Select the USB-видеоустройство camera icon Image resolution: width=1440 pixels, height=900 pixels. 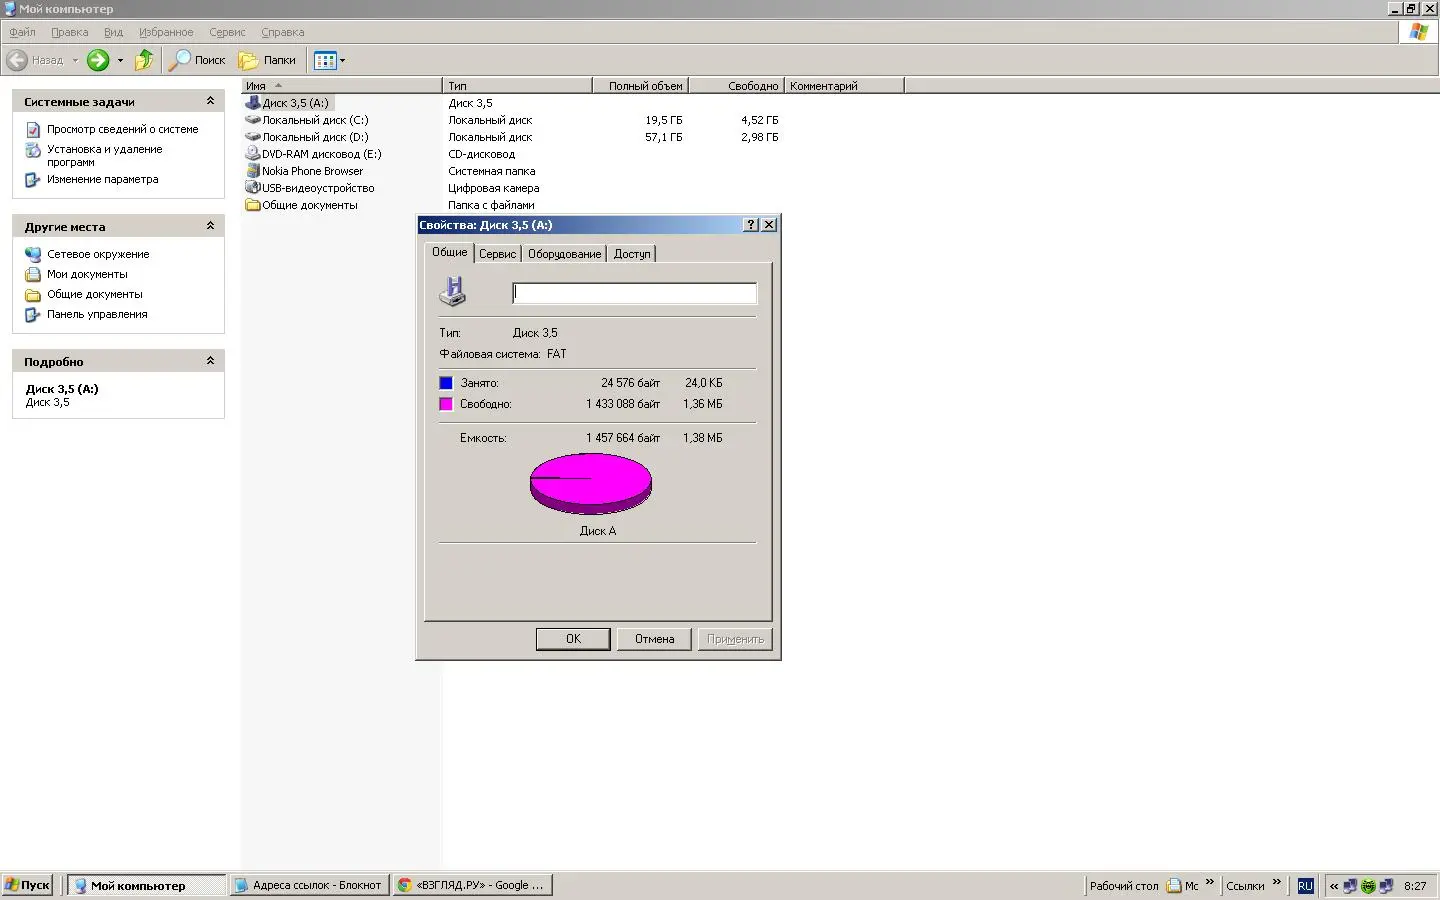[x=253, y=188]
